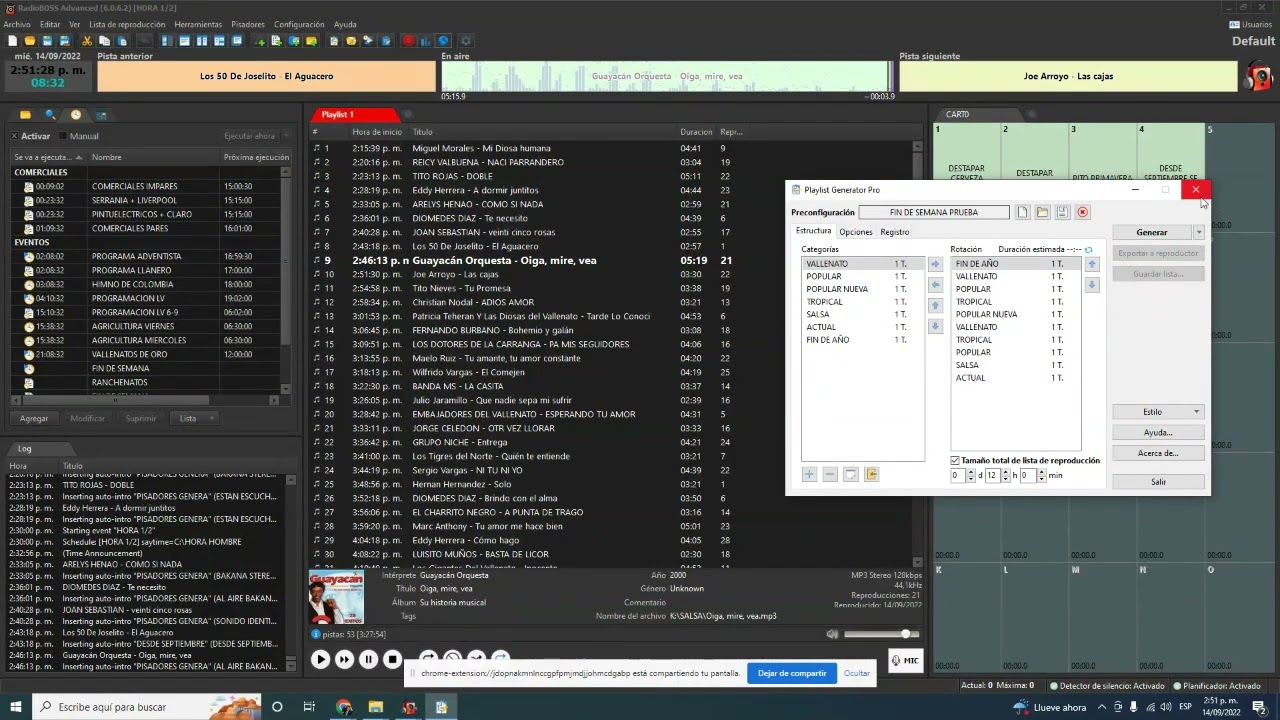The width and height of the screenshot is (1280, 720).
Task: Click the Ayuda... button
Action: tap(1158, 433)
